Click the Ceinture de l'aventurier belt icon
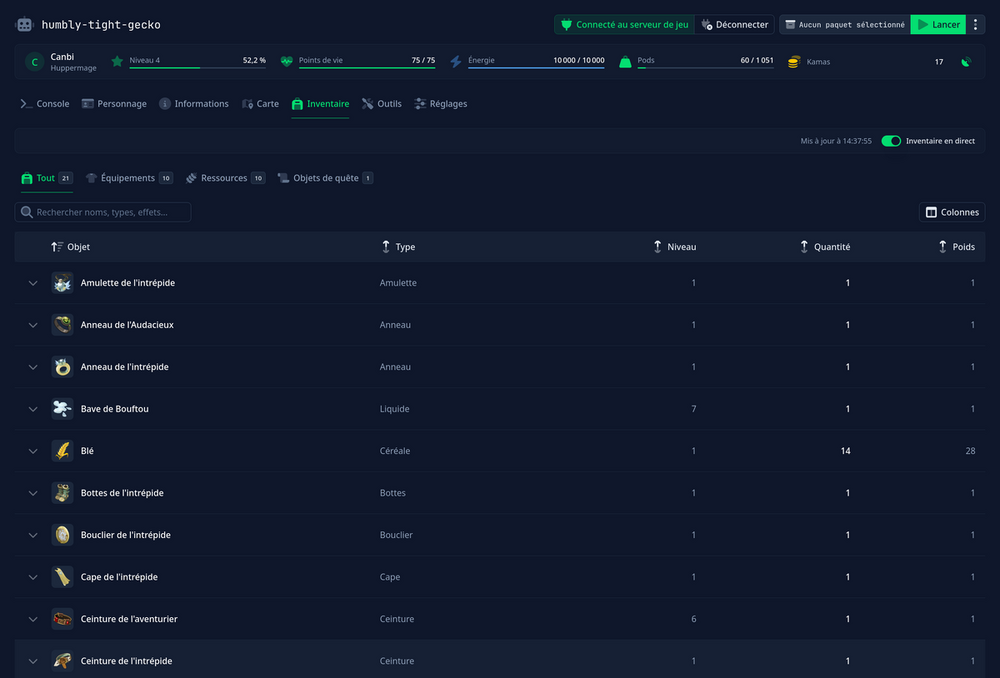1000x678 pixels. pos(62,619)
